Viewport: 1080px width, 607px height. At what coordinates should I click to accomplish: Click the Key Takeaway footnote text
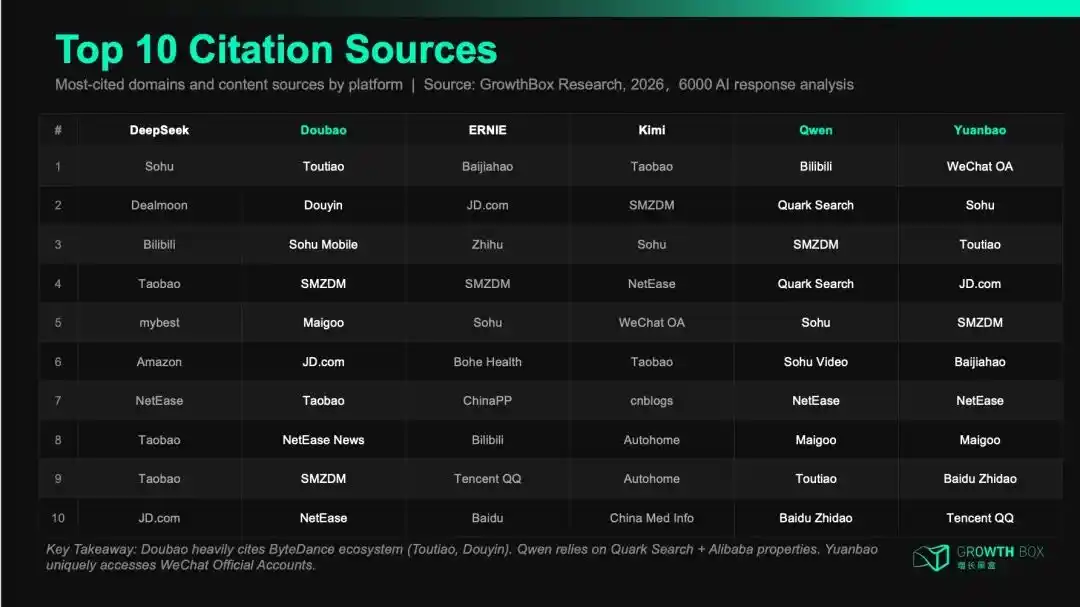pyautogui.click(x=461, y=557)
